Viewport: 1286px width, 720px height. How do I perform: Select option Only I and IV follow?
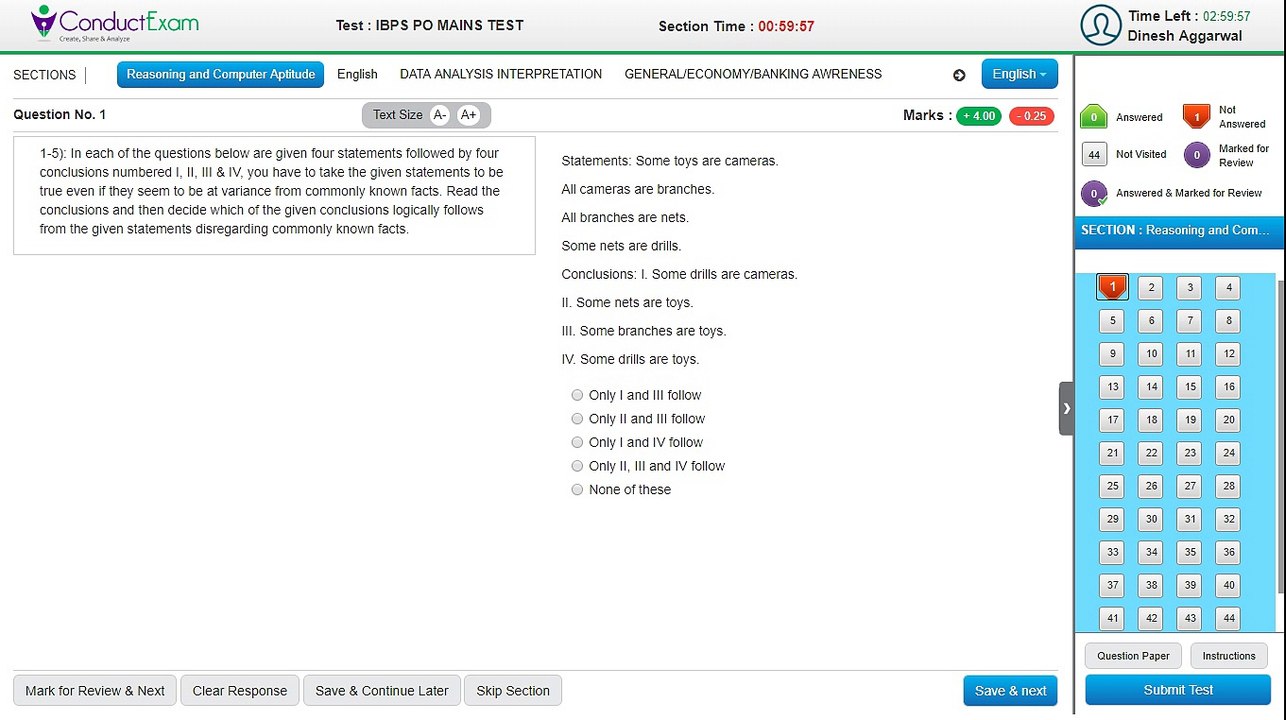click(577, 442)
